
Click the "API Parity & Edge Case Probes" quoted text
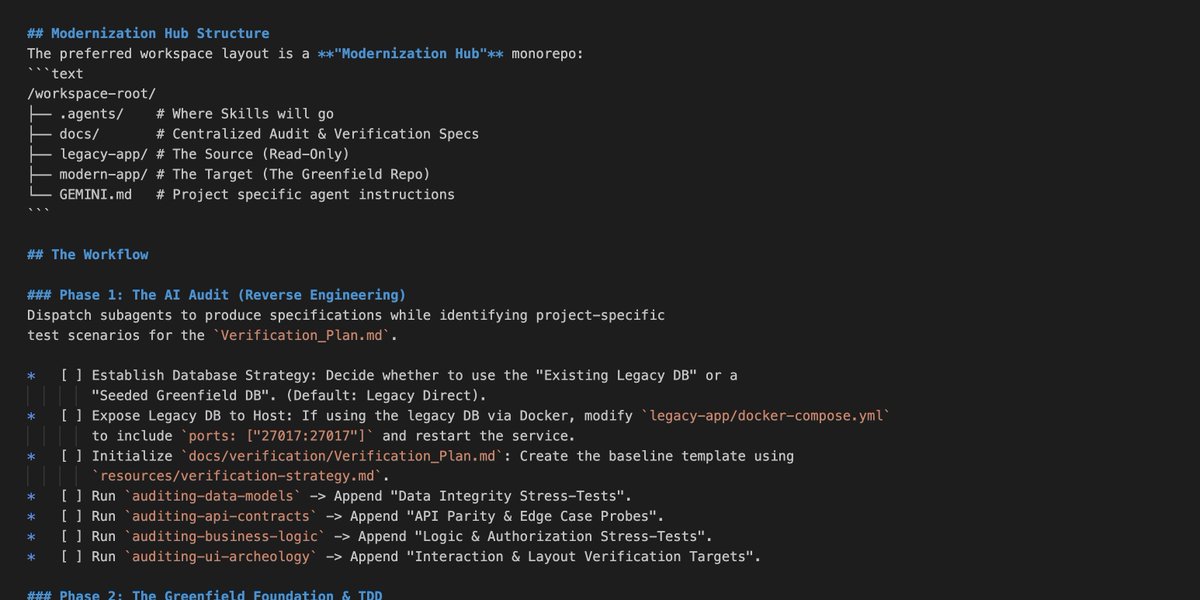[531, 516]
